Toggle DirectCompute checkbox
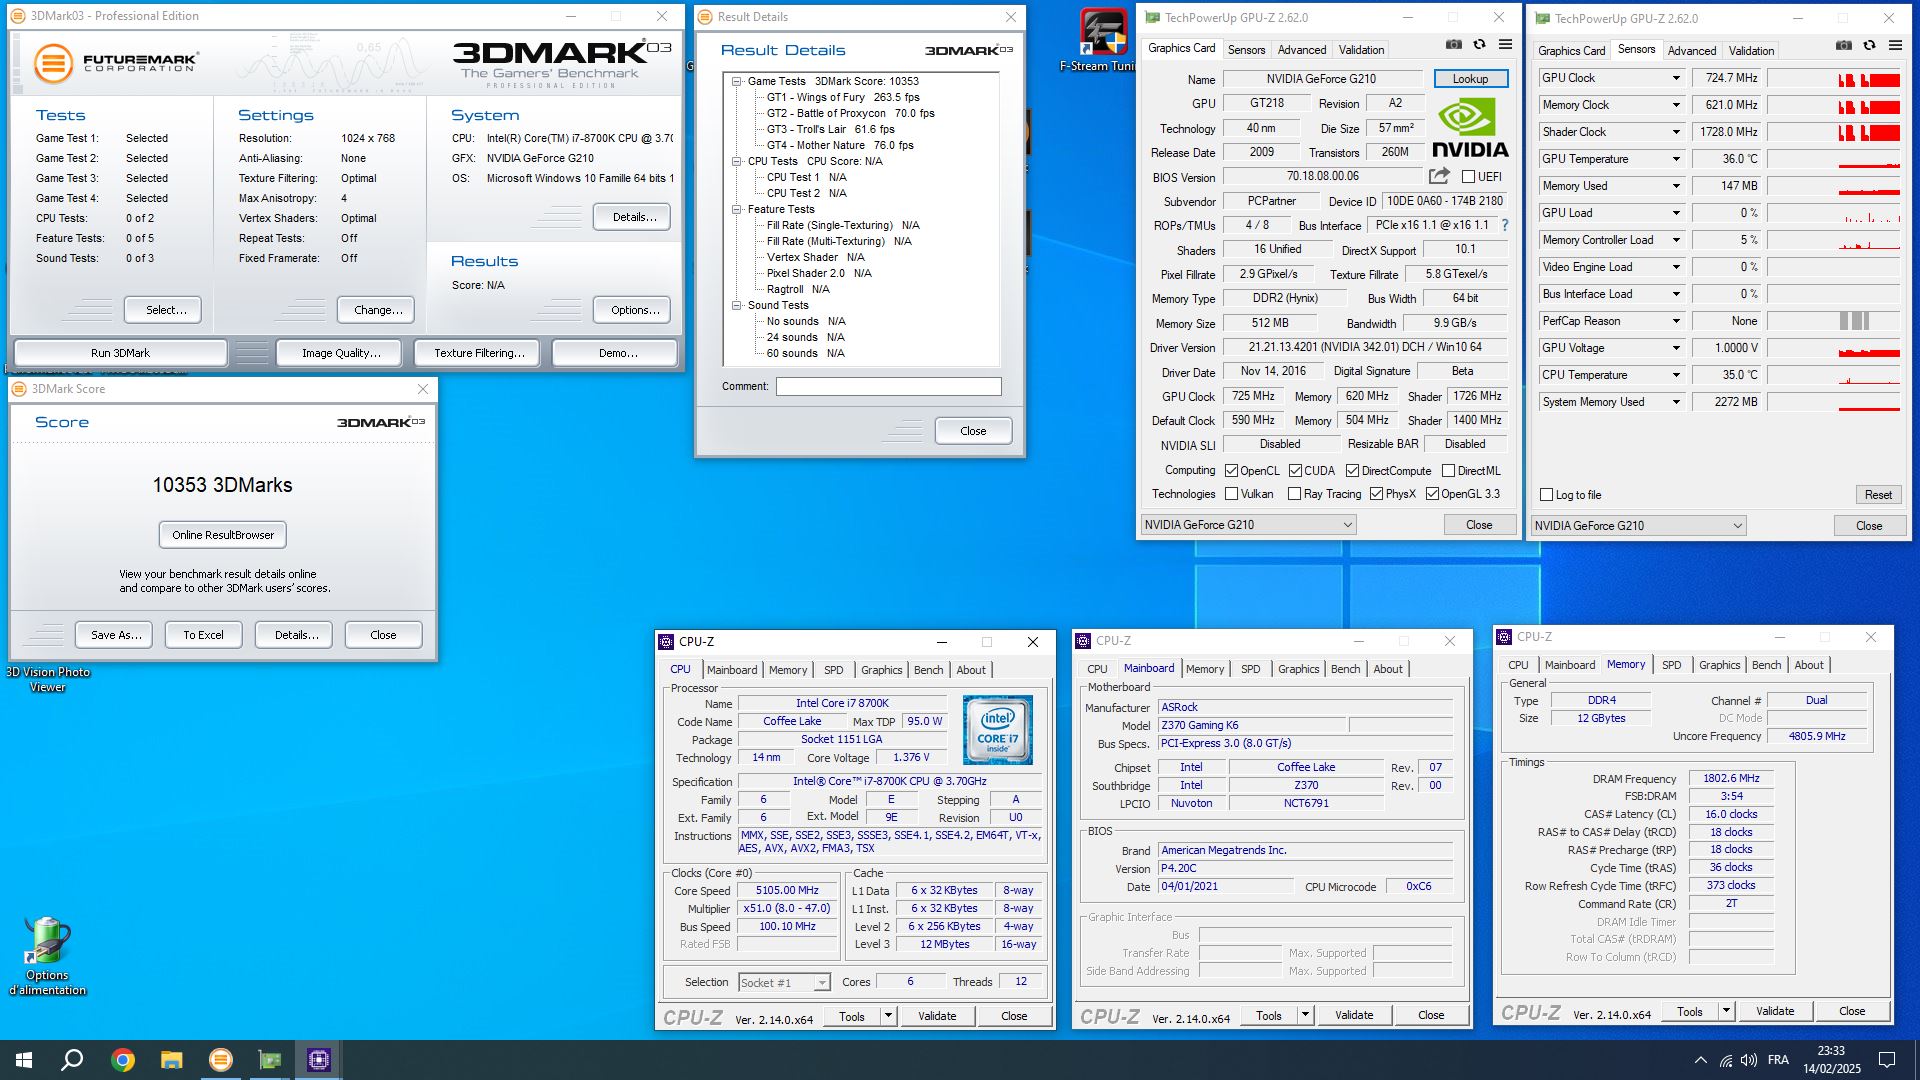Image resolution: width=1920 pixels, height=1080 pixels. click(1352, 471)
